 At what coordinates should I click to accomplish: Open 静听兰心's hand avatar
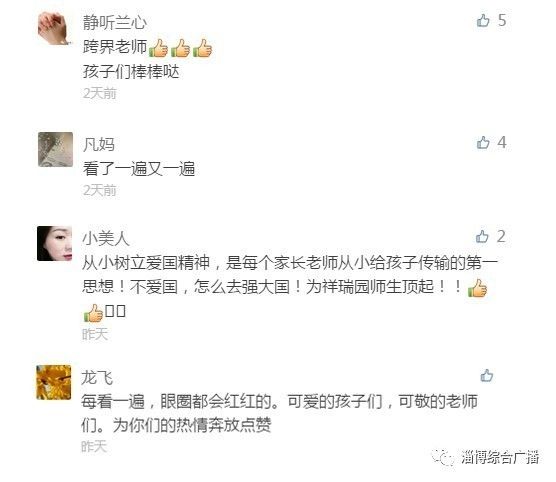click(x=55, y=28)
